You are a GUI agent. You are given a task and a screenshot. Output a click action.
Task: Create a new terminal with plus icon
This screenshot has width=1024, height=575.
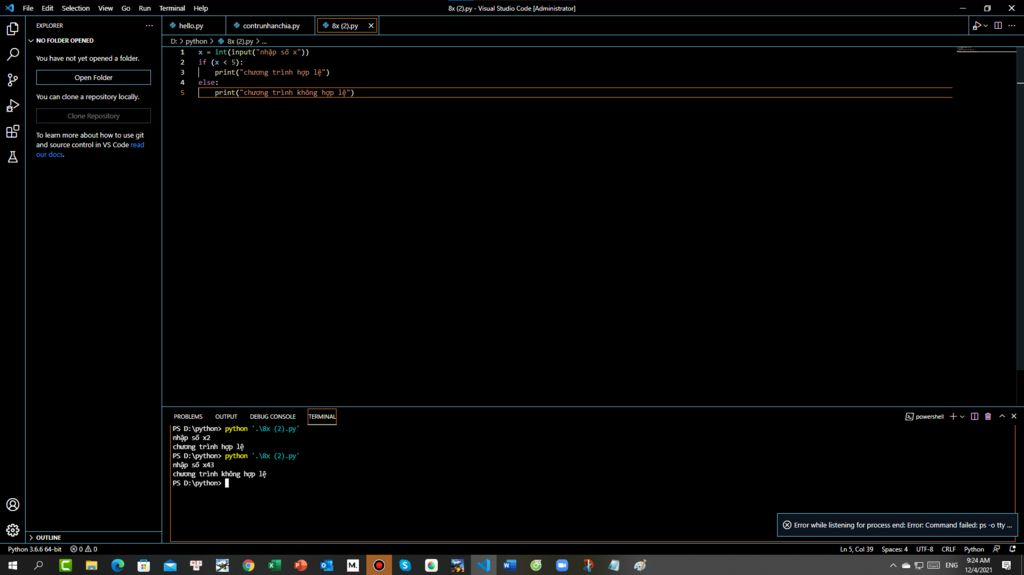(953, 416)
